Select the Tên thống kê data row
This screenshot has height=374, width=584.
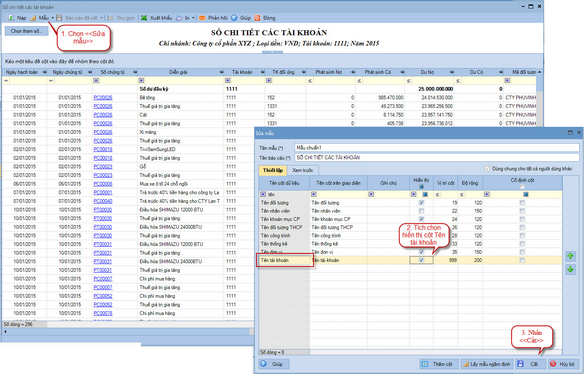tap(410, 244)
